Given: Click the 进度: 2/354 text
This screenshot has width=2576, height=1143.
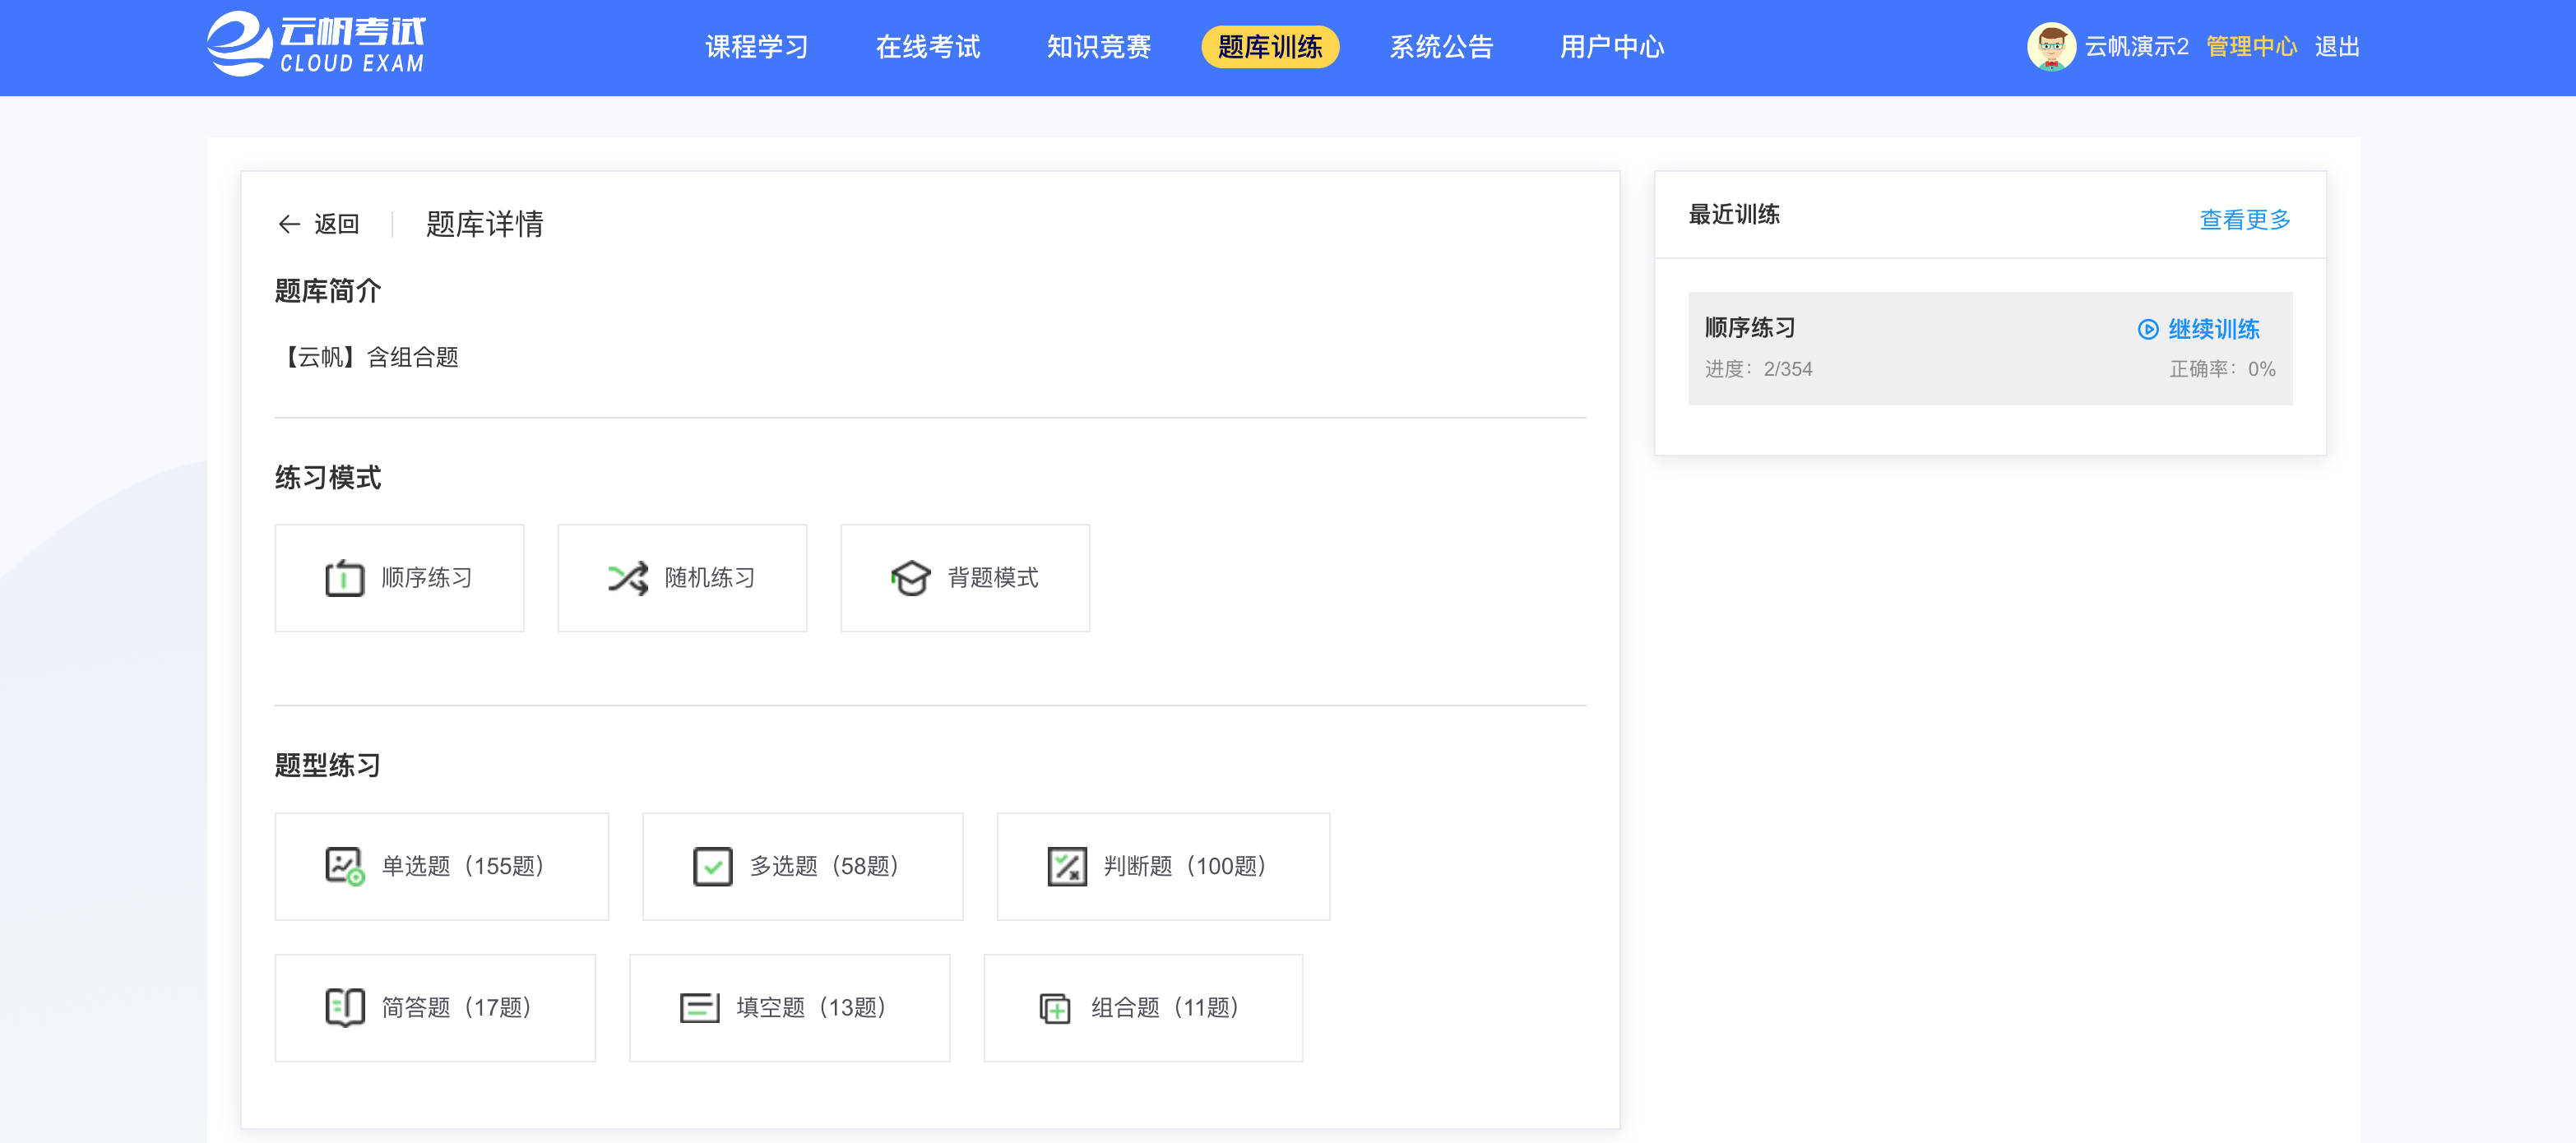Looking at the screenshot, I should point(1759,369).
